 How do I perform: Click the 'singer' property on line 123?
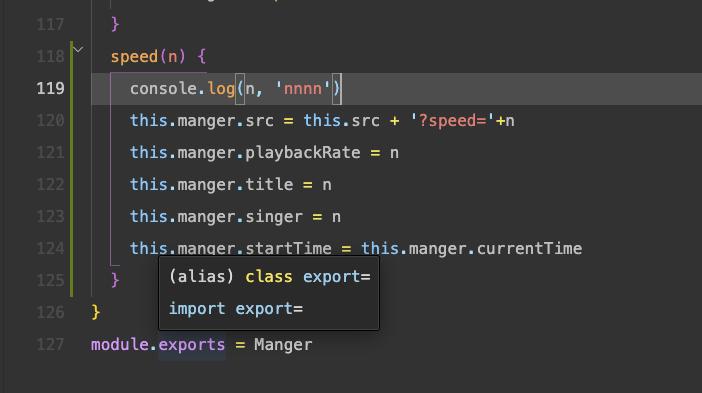(274, 217)
